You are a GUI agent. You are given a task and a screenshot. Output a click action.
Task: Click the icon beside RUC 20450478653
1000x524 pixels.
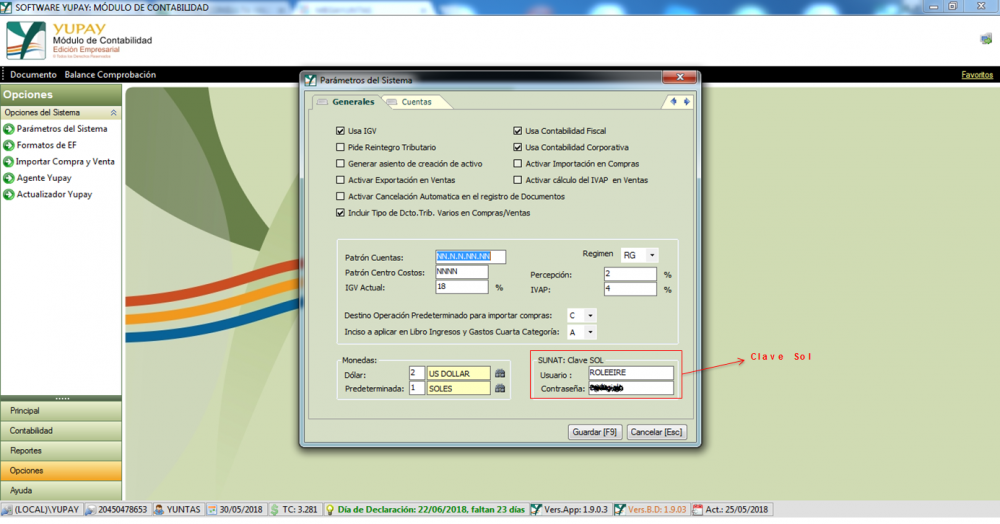(x=91, y=510)
